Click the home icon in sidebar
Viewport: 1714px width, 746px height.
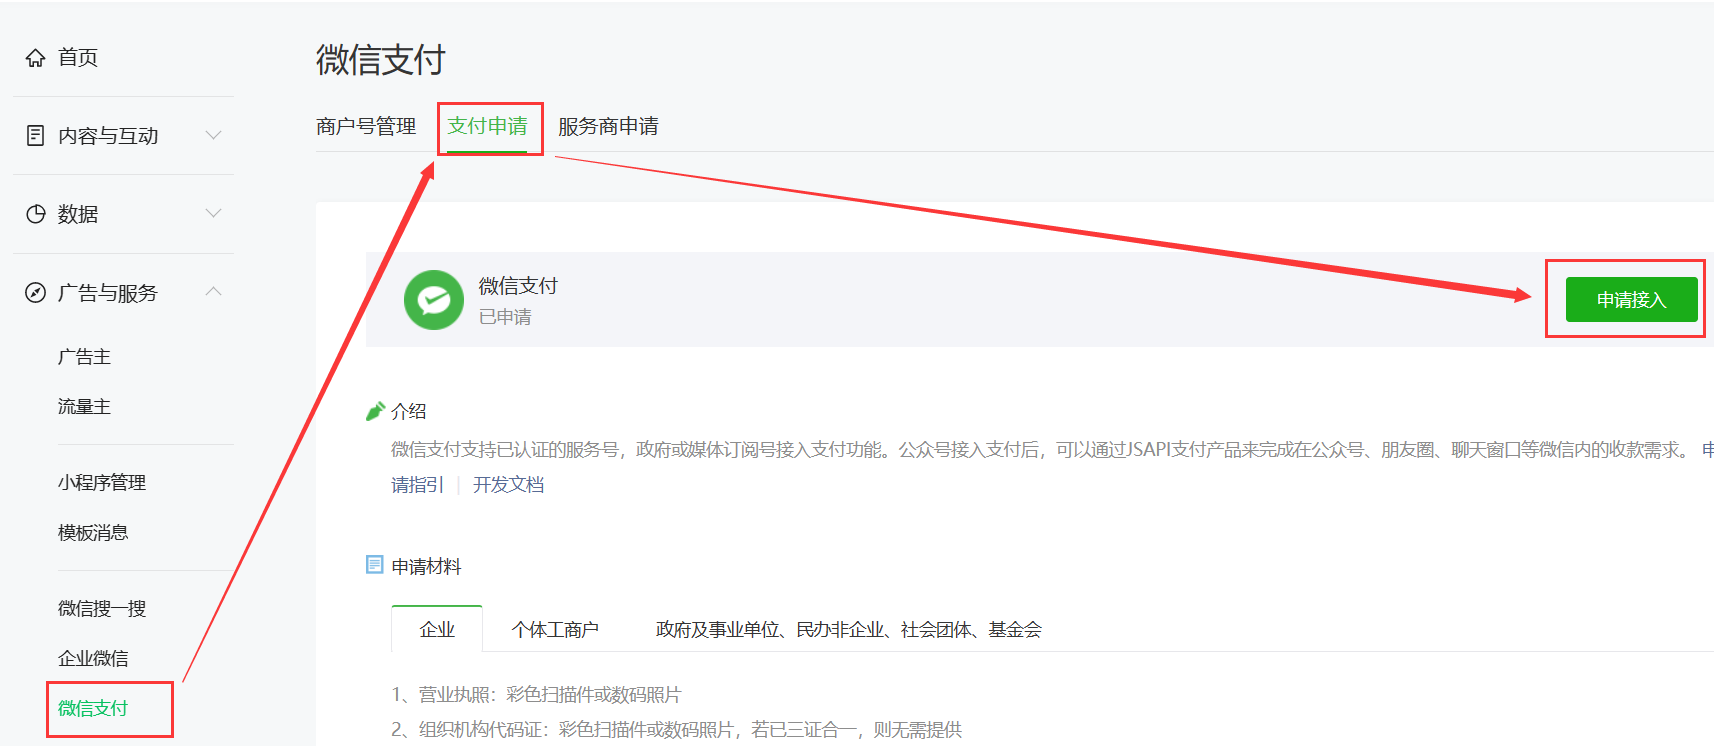[36, 58]
